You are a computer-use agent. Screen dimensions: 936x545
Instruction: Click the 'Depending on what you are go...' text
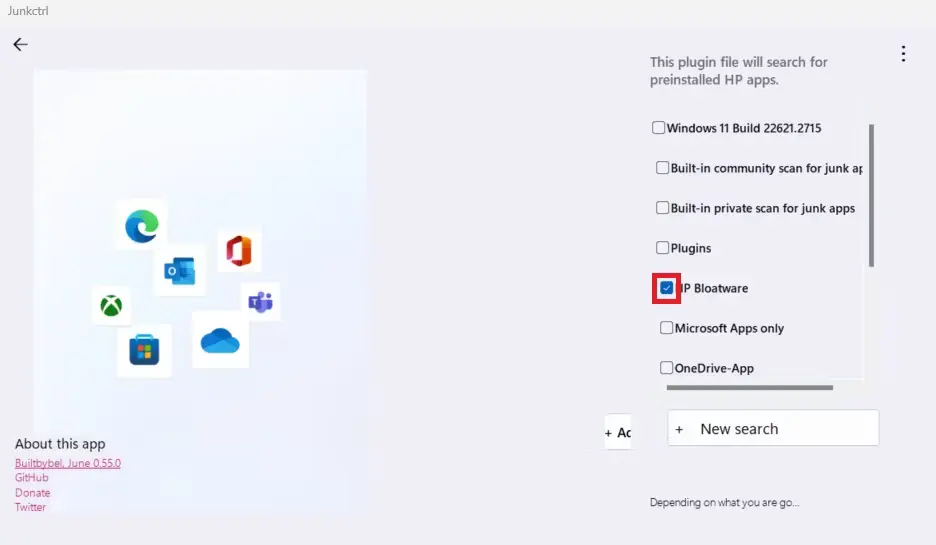coord(724,503)
